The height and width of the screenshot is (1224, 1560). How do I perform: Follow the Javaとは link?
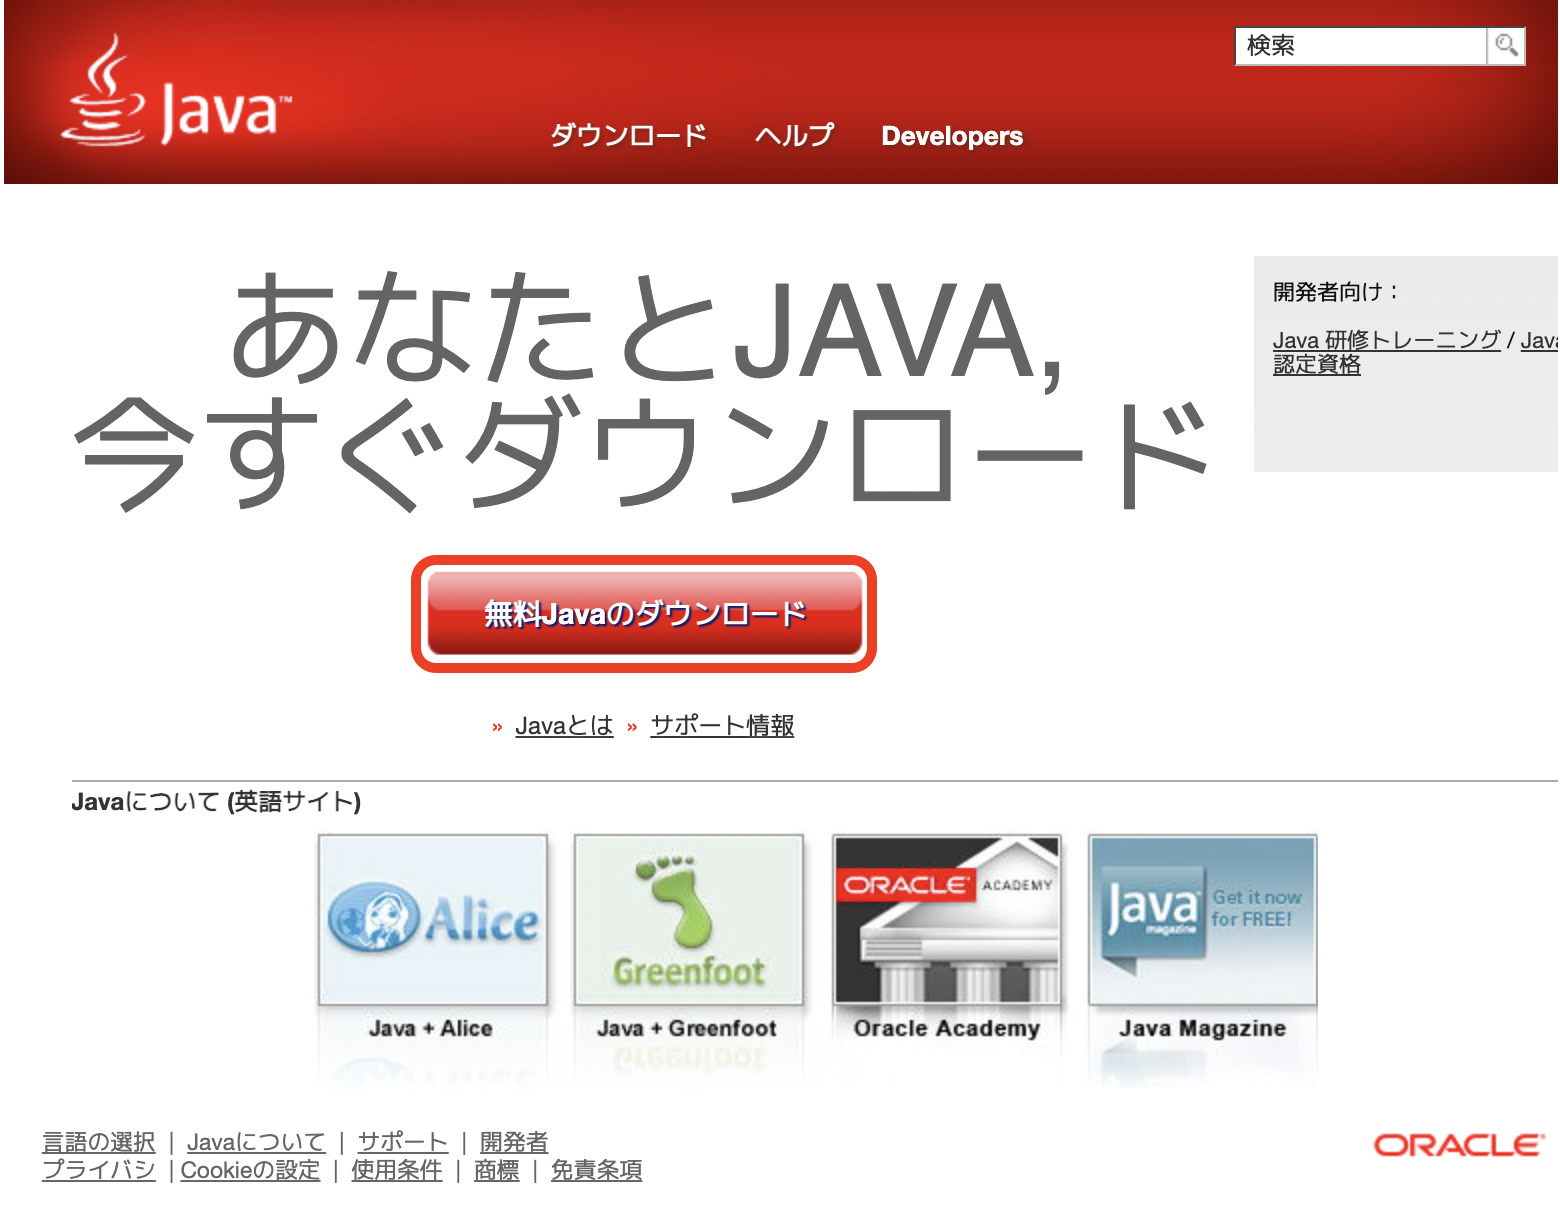[x=564, y=725]
